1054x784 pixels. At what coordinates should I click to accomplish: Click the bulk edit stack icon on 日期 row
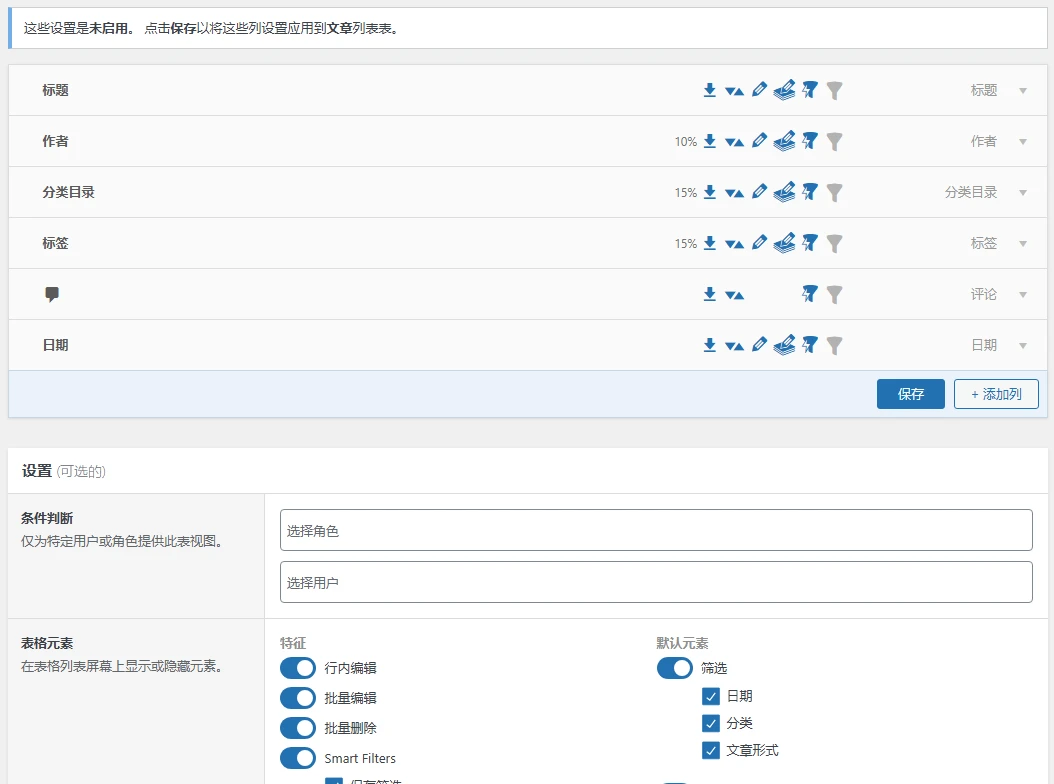(x=784, y=345)
